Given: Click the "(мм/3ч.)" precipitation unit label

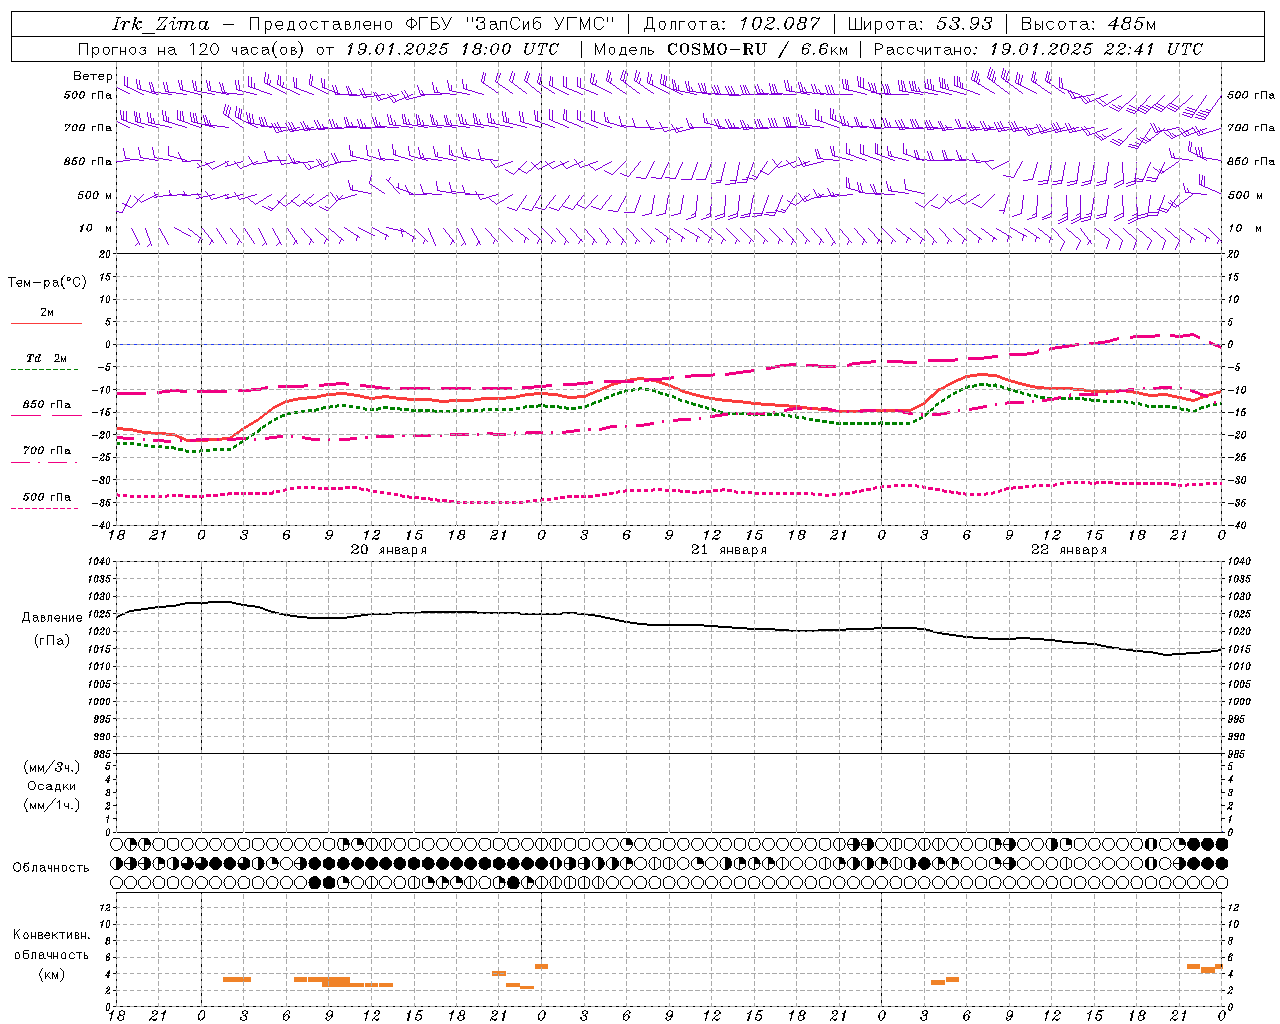Looking at the screenshot, I should [x=52, y=767].
